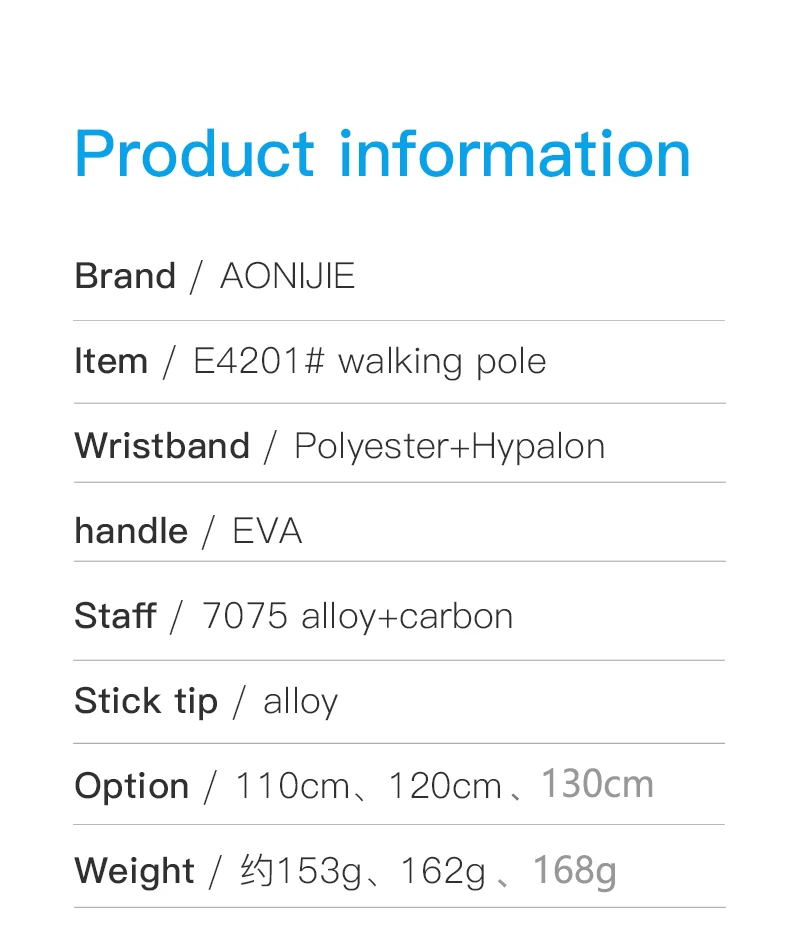This screenshot has height=932, width=790.
Task: Select the Polyester+Hypalon material text
Action: (449, 446)
